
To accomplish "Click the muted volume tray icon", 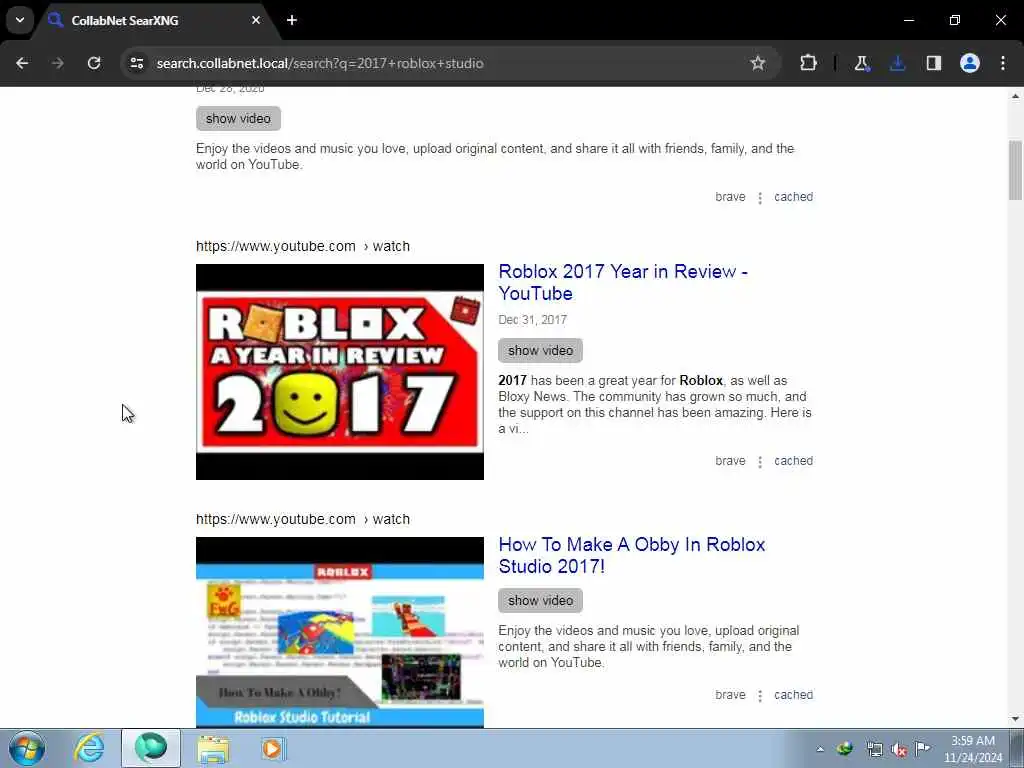I will coord(899,749).
